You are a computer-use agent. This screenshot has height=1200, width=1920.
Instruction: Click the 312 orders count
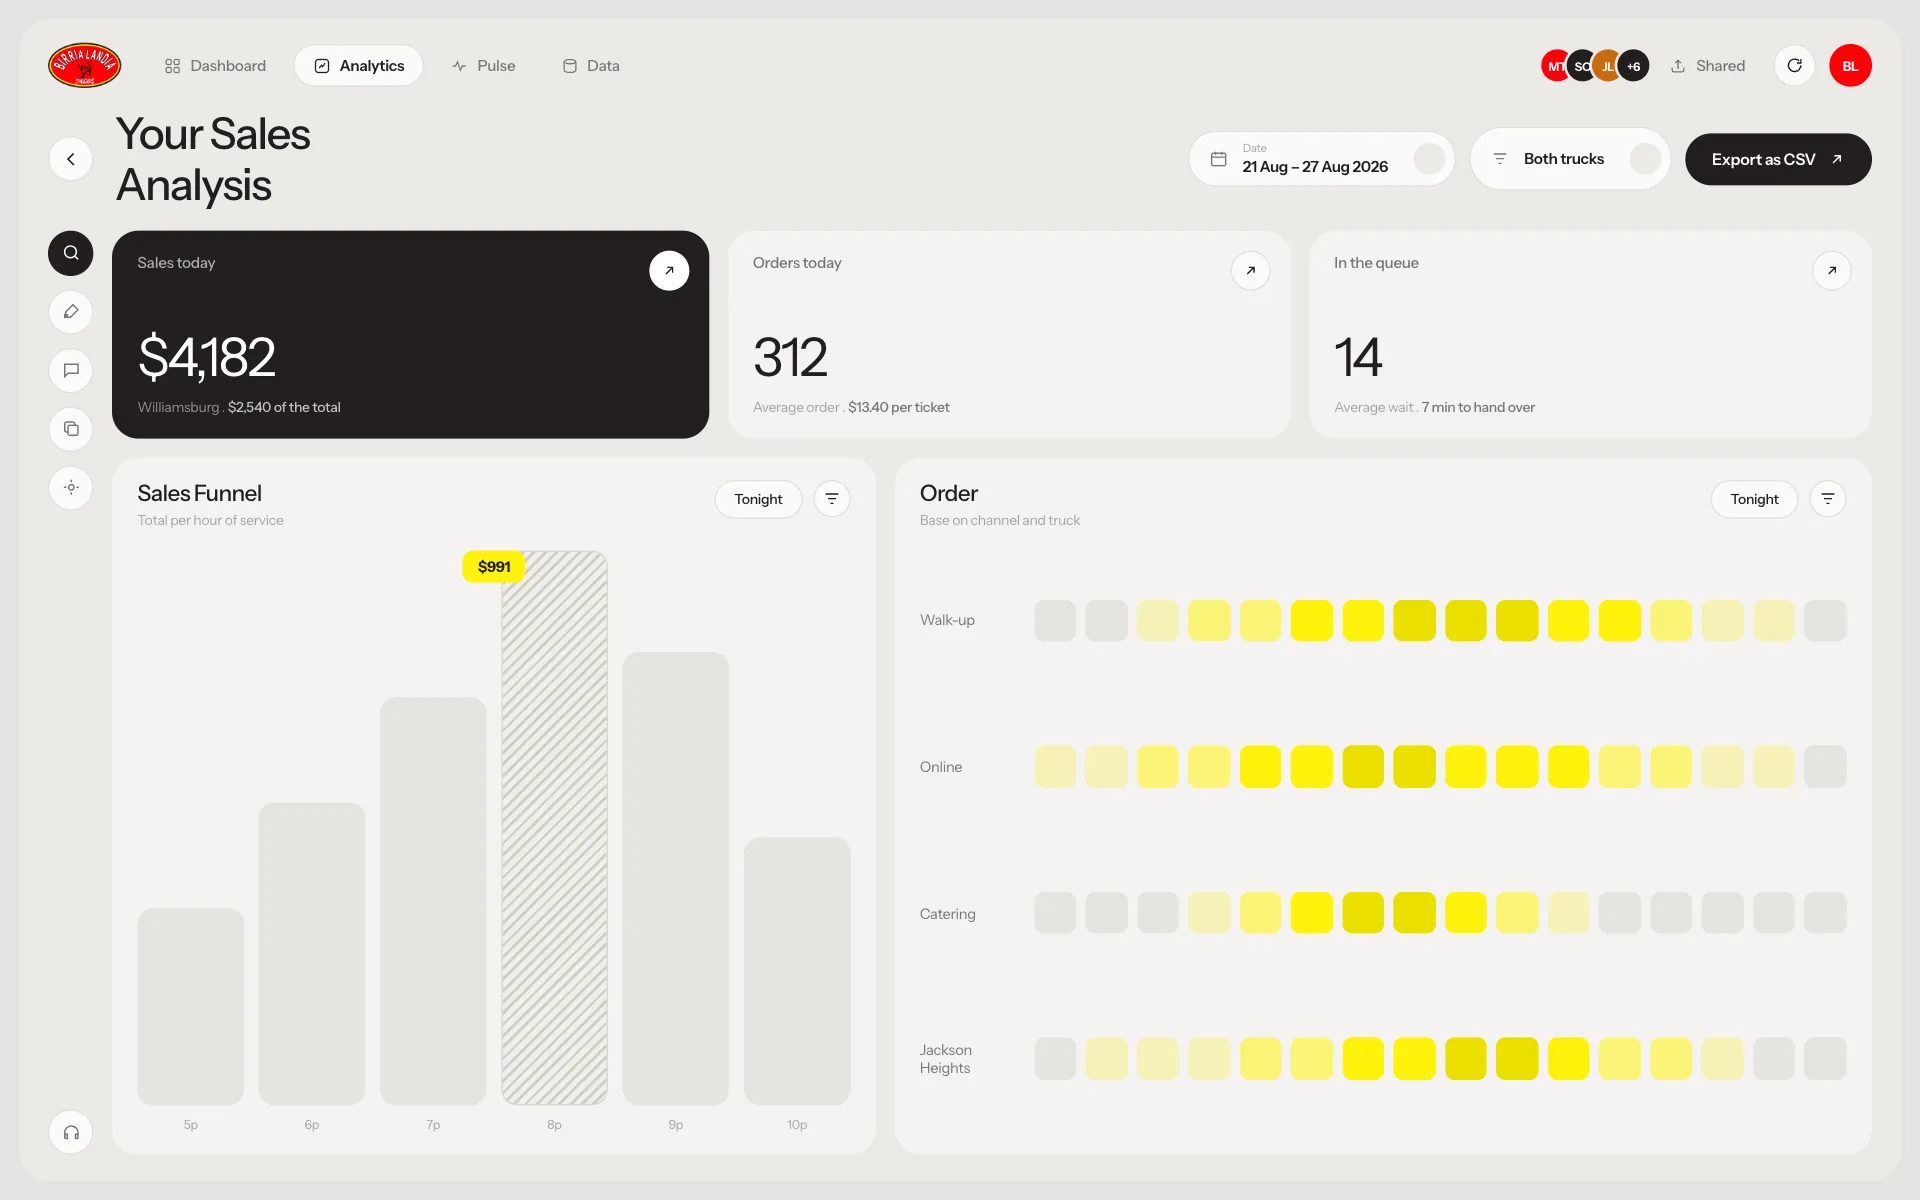coord(790,357)
